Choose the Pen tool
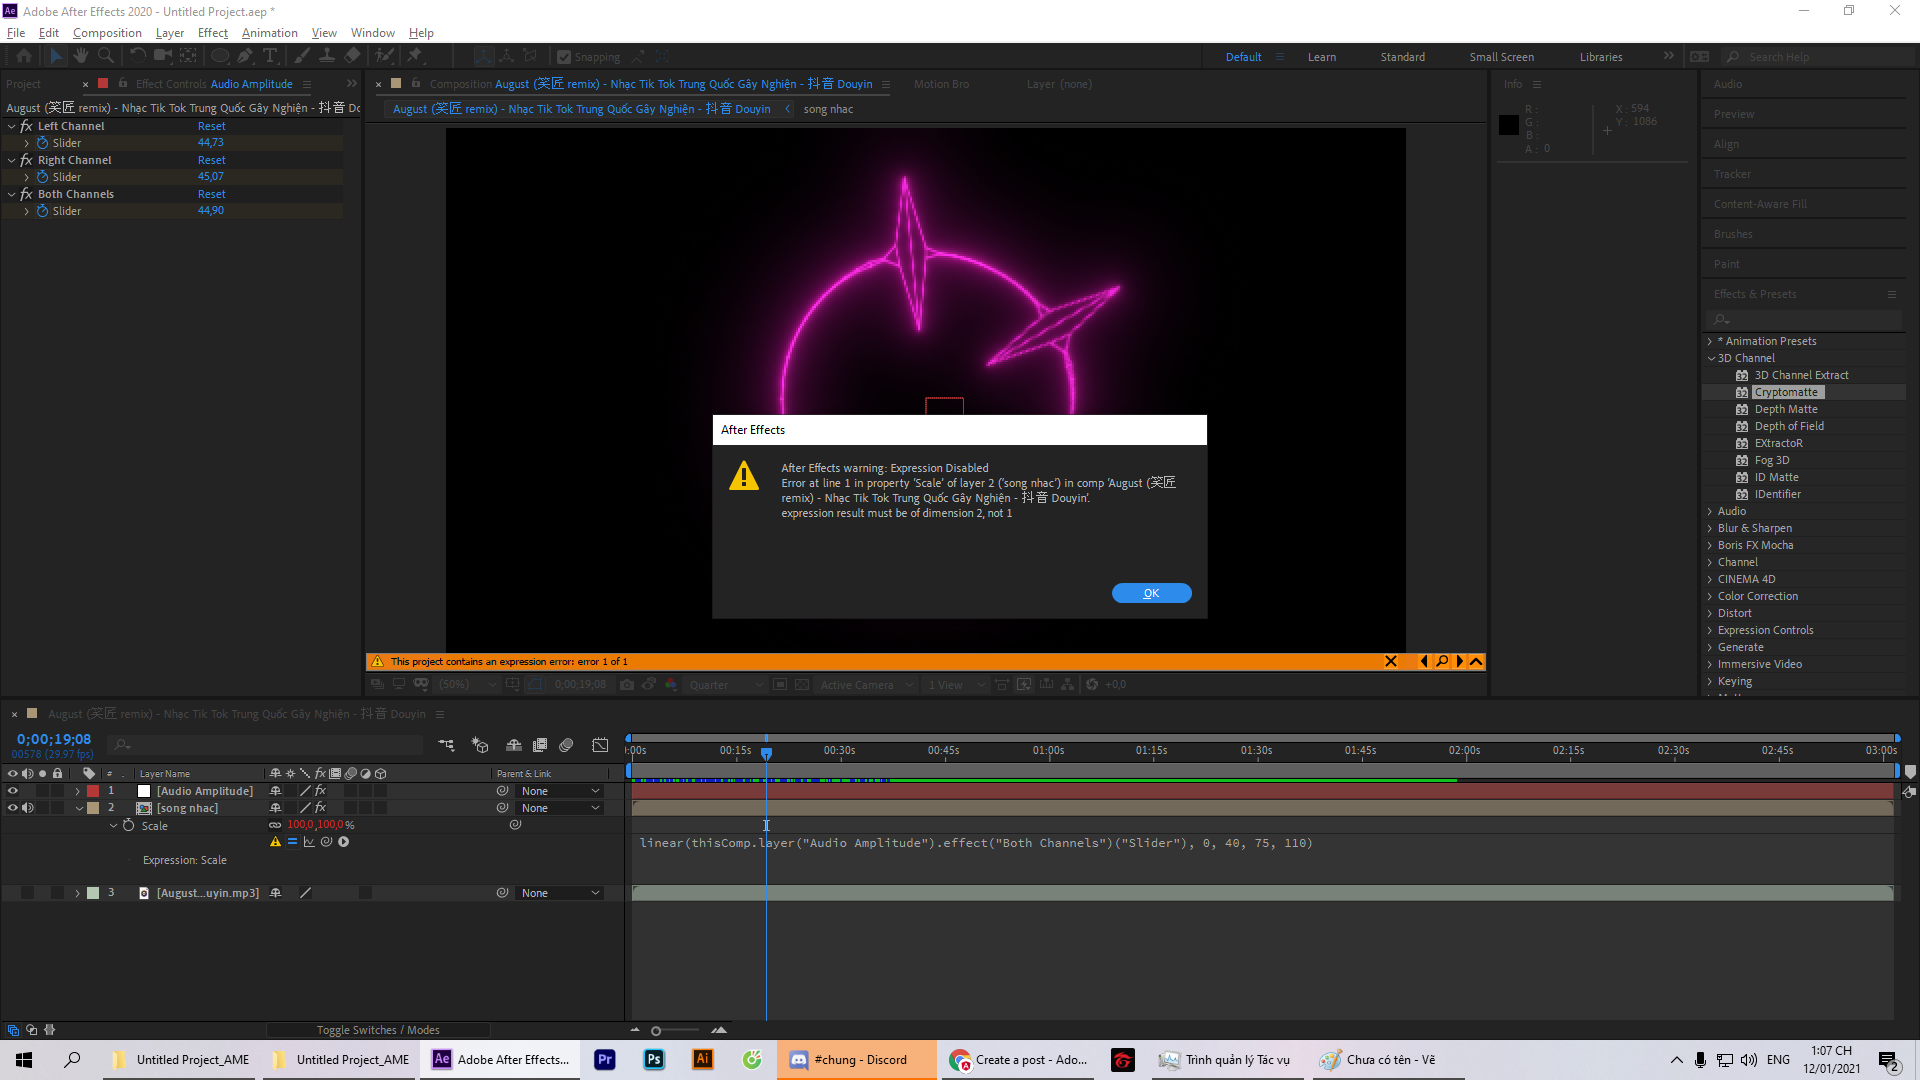 tap(244, 56)
